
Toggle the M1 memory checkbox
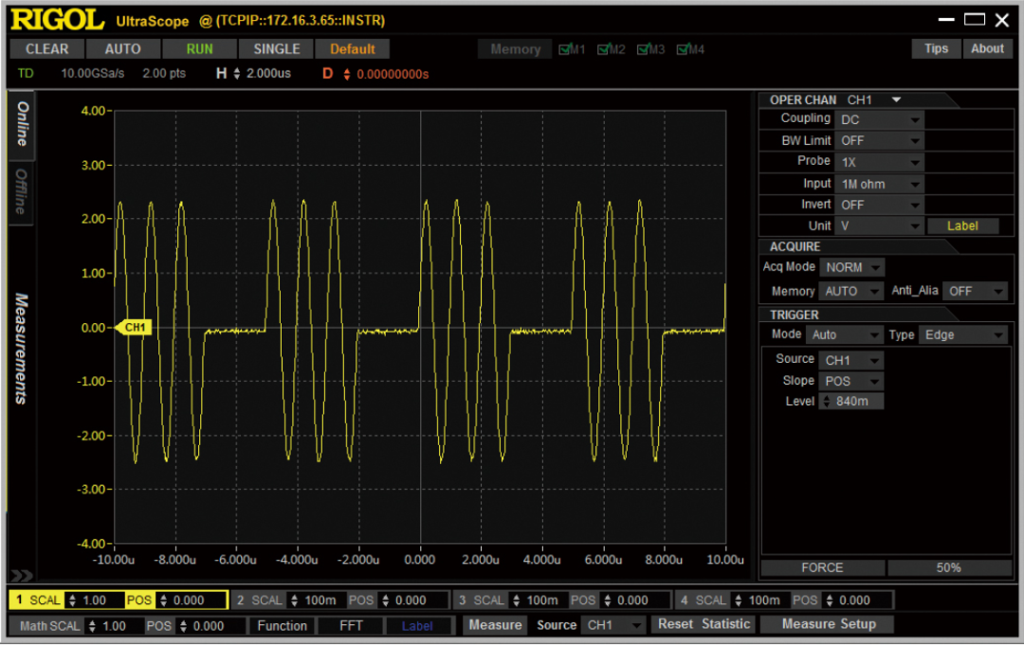coord(565,49)
